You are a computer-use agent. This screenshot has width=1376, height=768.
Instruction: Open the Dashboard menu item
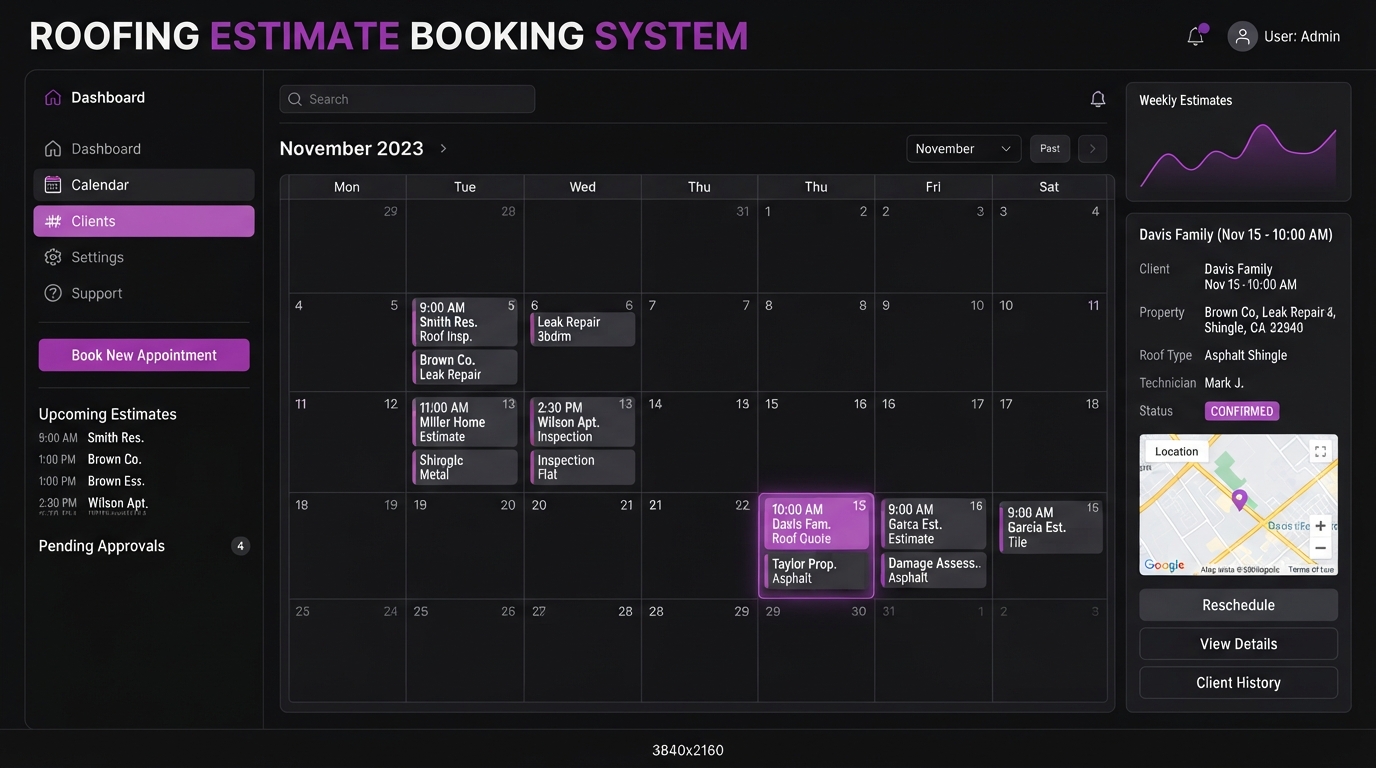click(144, 149)
